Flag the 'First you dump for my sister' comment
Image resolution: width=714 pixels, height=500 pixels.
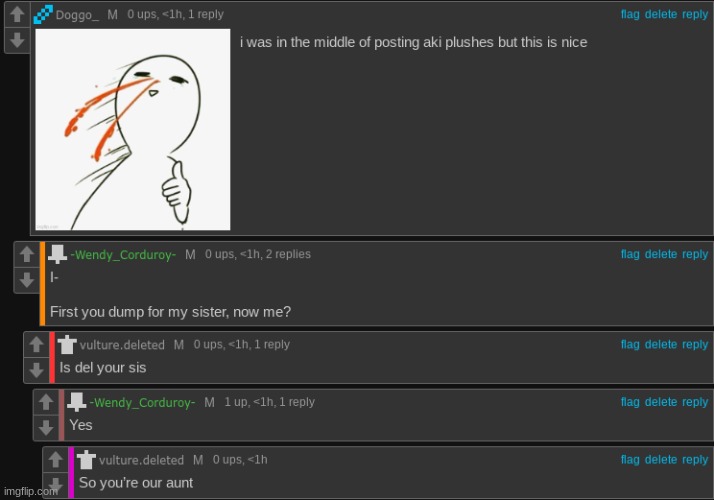(x=630, y=254)
